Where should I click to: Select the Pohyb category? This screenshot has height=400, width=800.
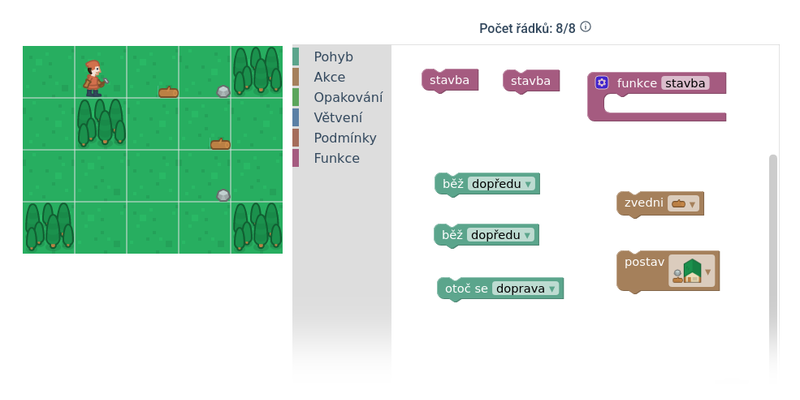pos(333,57)
